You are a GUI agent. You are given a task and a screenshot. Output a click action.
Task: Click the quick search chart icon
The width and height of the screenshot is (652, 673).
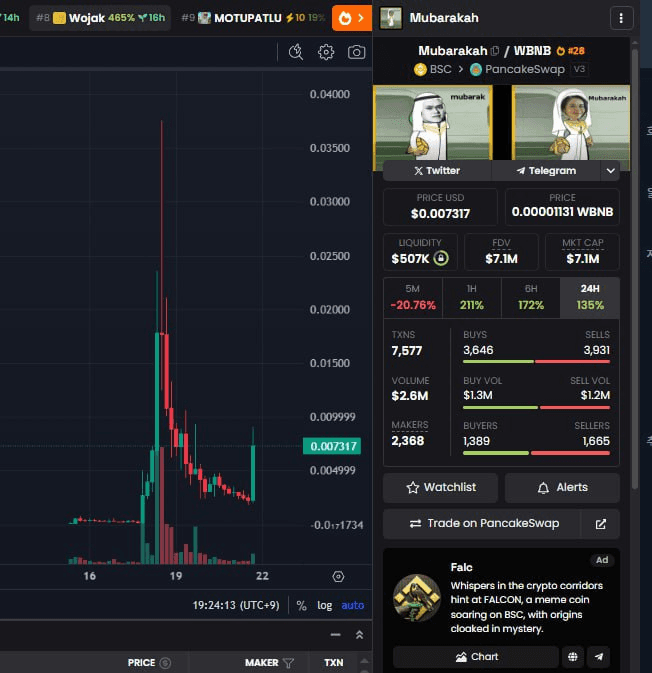point(296,52)
